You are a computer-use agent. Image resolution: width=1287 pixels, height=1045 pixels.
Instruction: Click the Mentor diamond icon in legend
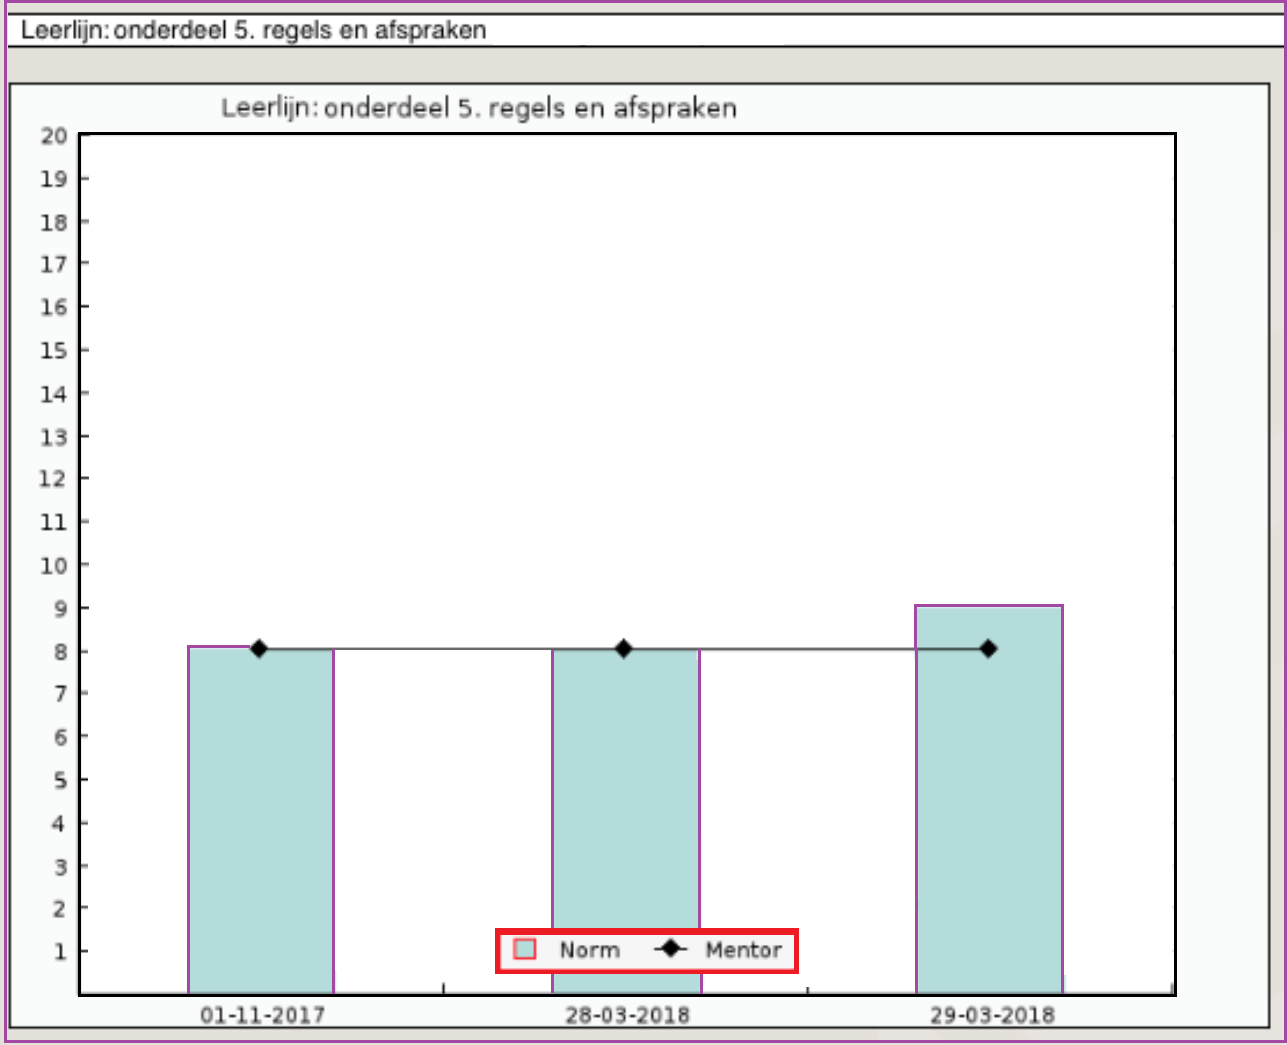click(670, 948)
